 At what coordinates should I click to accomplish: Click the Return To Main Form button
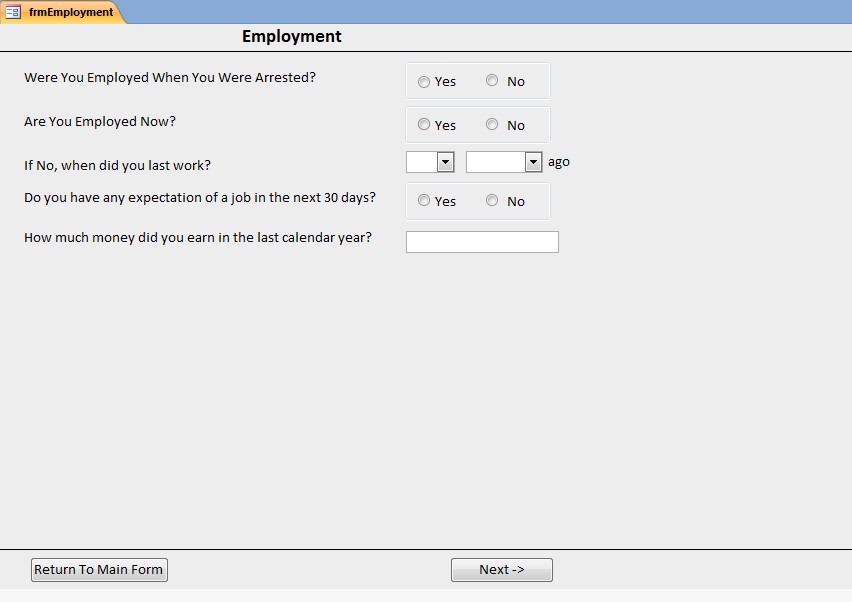click(x=99, y=570)
